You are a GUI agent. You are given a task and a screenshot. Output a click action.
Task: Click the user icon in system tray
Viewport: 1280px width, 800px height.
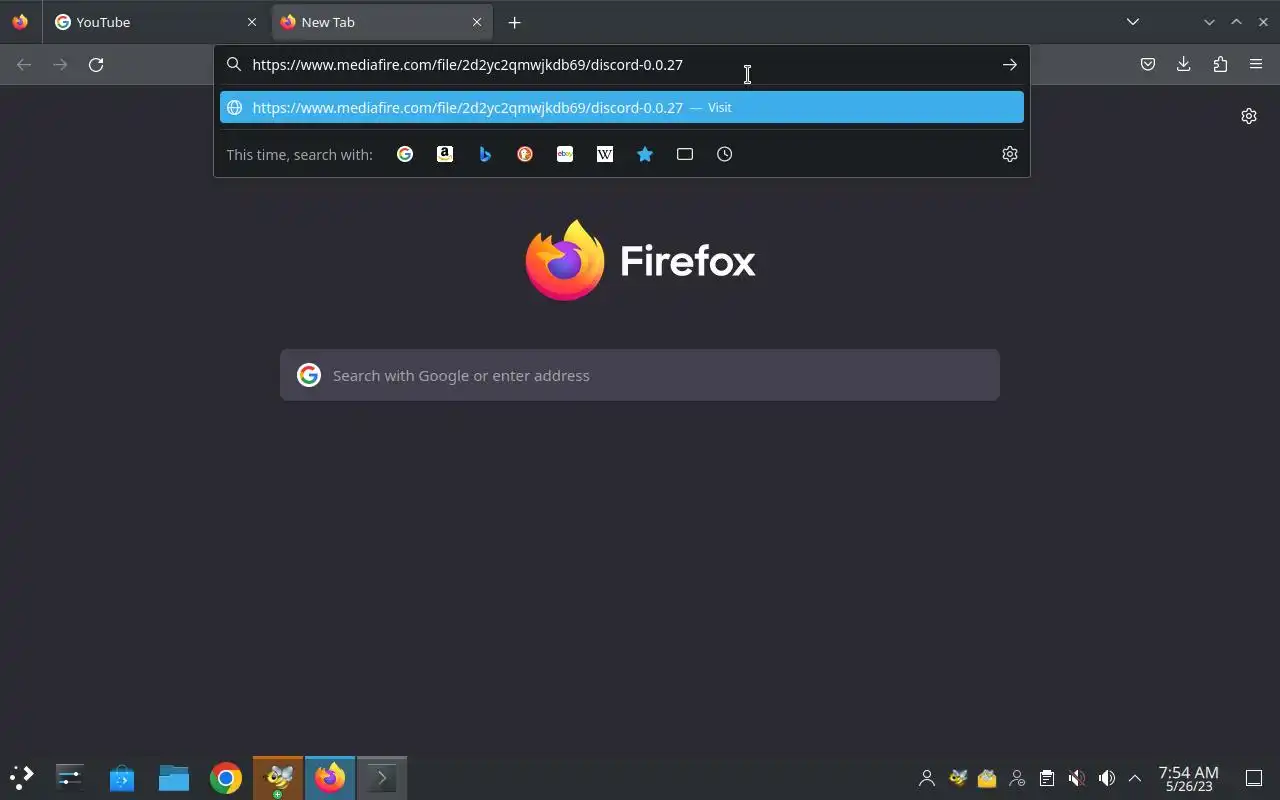click(927, 778)
